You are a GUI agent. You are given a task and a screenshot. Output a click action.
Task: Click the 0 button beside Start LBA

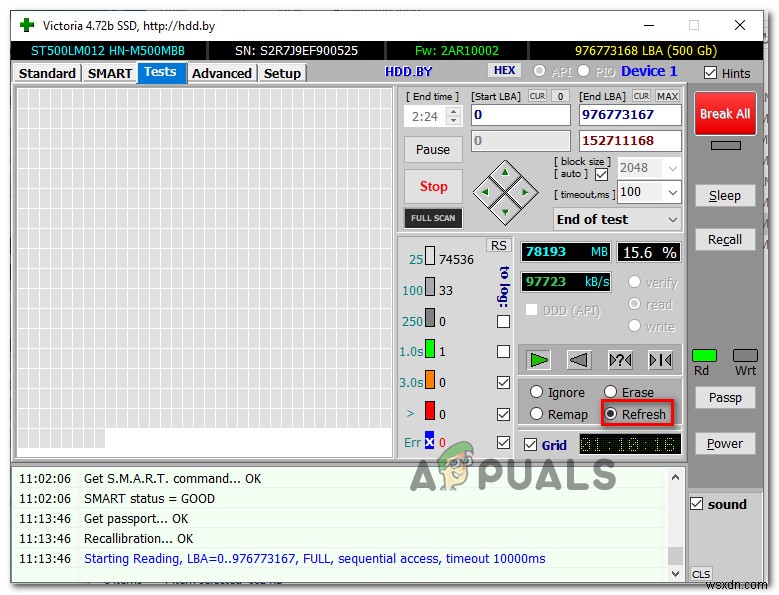click(x=560, y=96)
